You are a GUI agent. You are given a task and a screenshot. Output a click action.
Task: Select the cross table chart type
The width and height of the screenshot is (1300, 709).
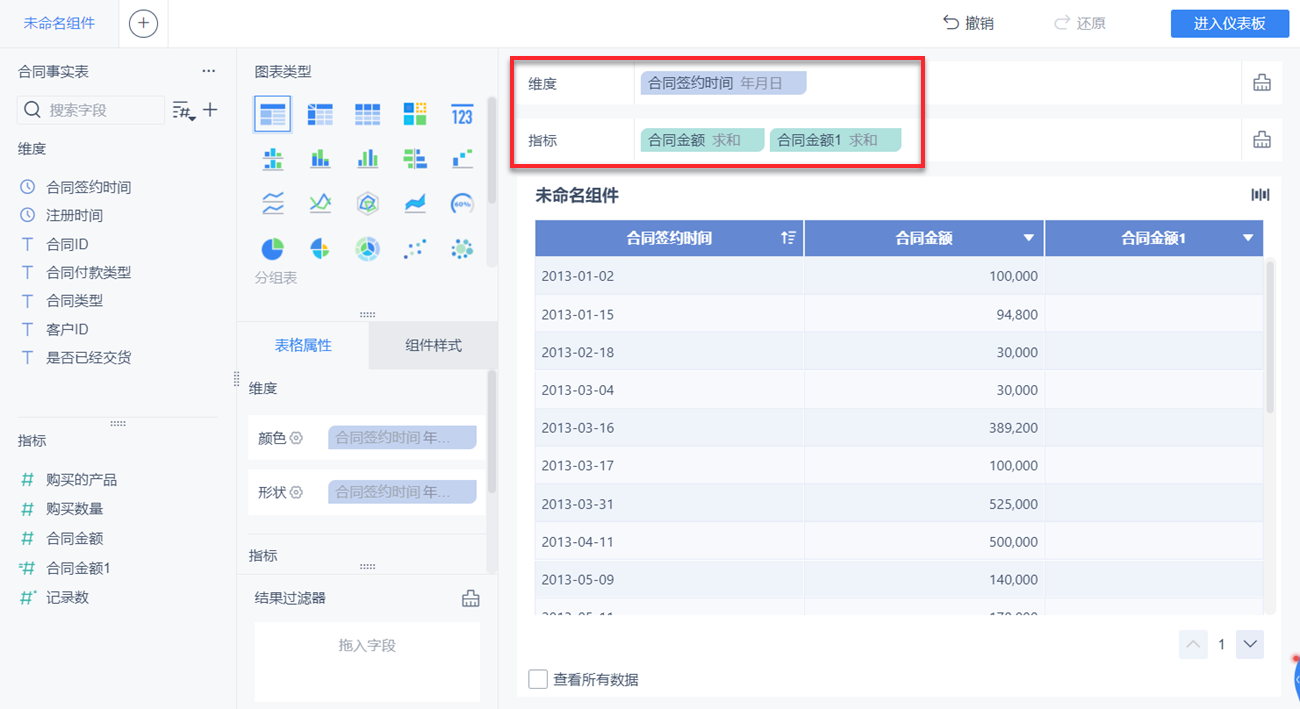coord(320,115)
